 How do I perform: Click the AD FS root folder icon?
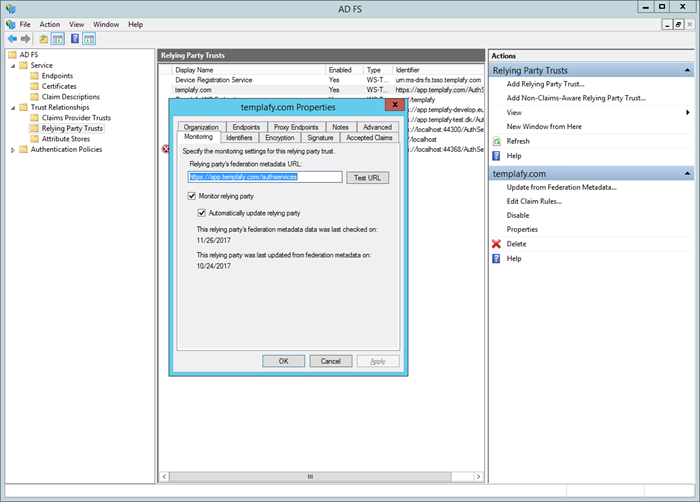tap(12, 55)
